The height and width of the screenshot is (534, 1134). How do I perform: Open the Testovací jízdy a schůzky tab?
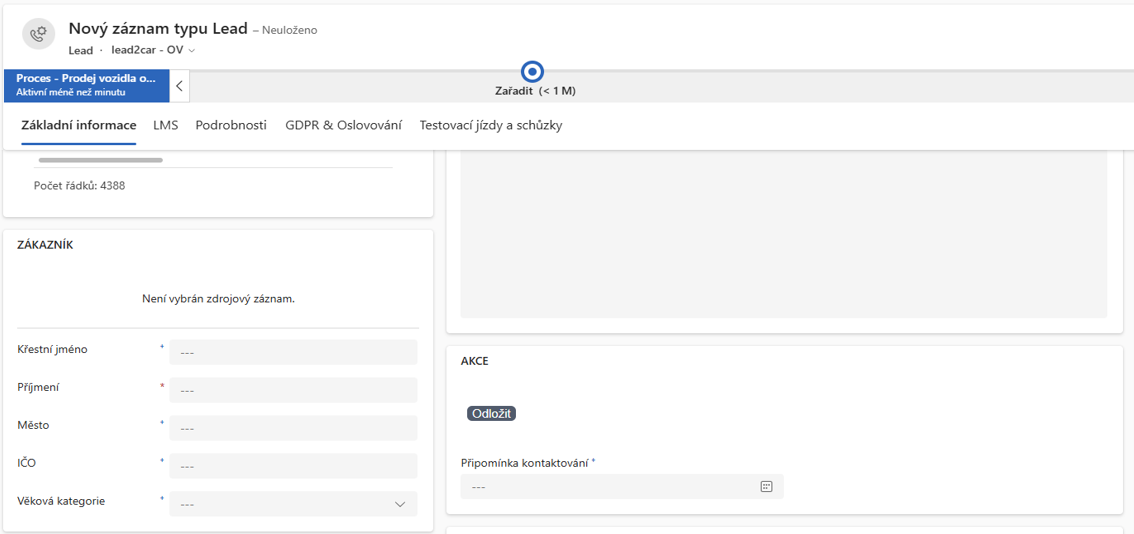tap(491, 125)
